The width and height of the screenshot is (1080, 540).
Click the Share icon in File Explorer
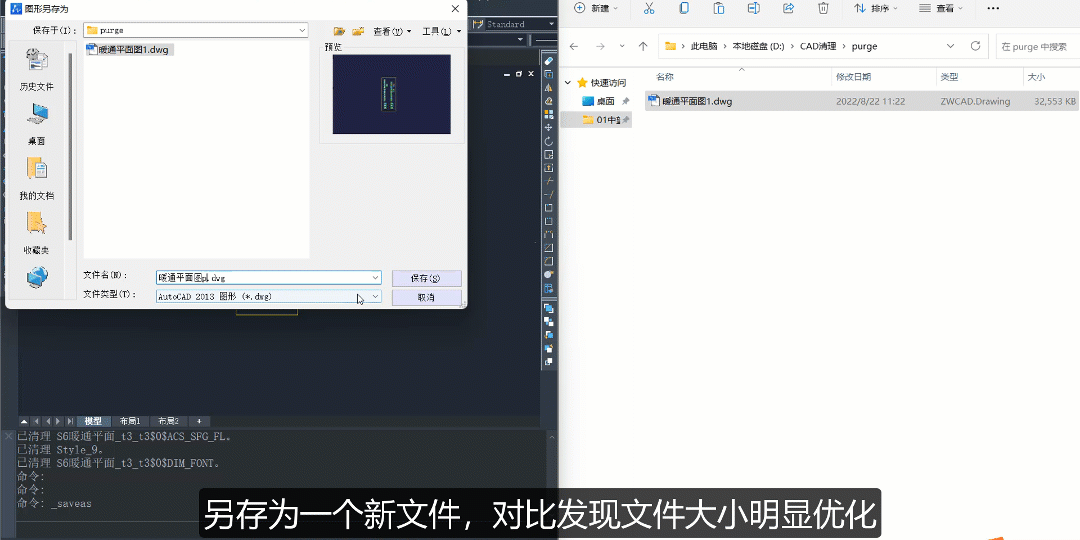click(x=789, y=8)
